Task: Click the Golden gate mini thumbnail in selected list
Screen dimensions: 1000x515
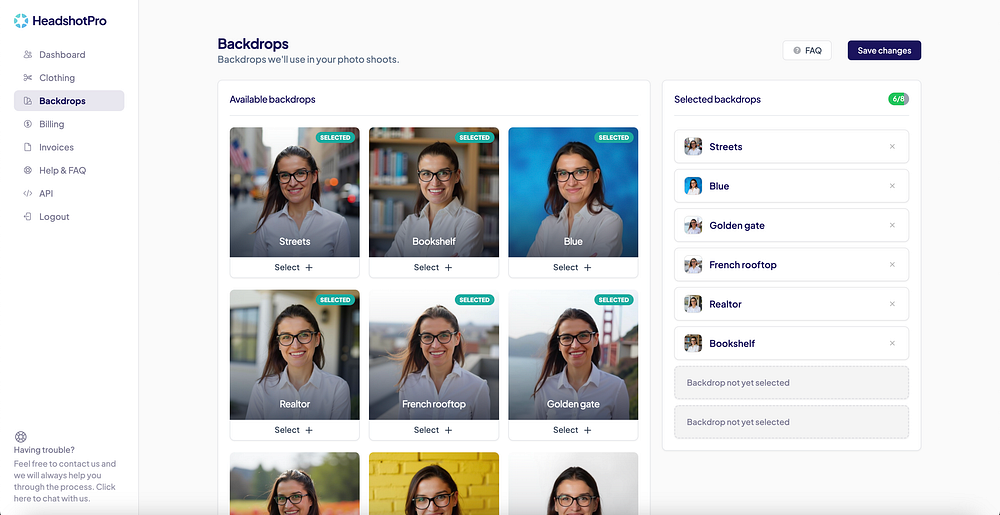Action: (693, 225)
